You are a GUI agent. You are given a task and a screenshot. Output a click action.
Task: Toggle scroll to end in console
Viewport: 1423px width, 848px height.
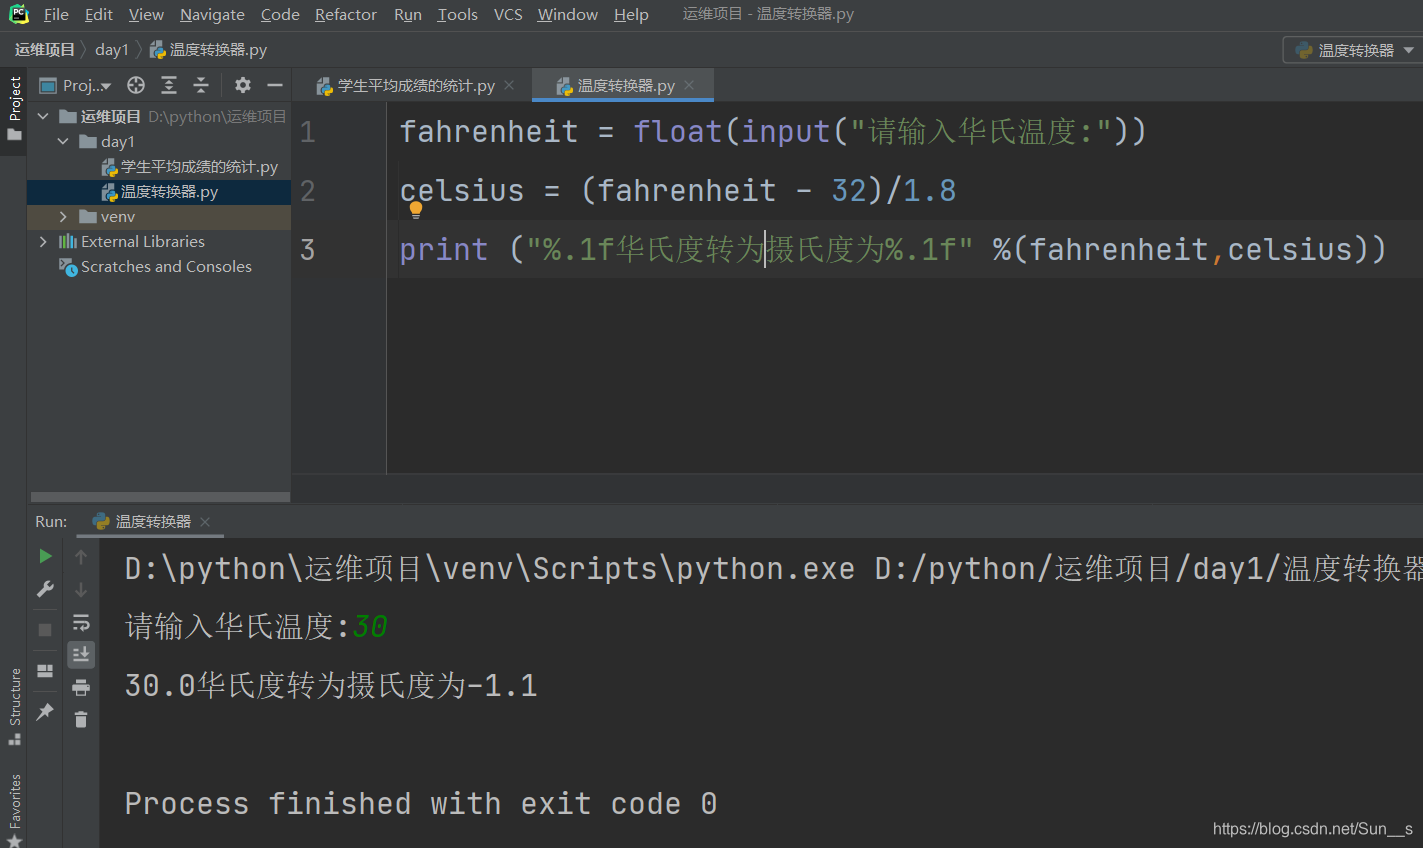click(81, 654)
